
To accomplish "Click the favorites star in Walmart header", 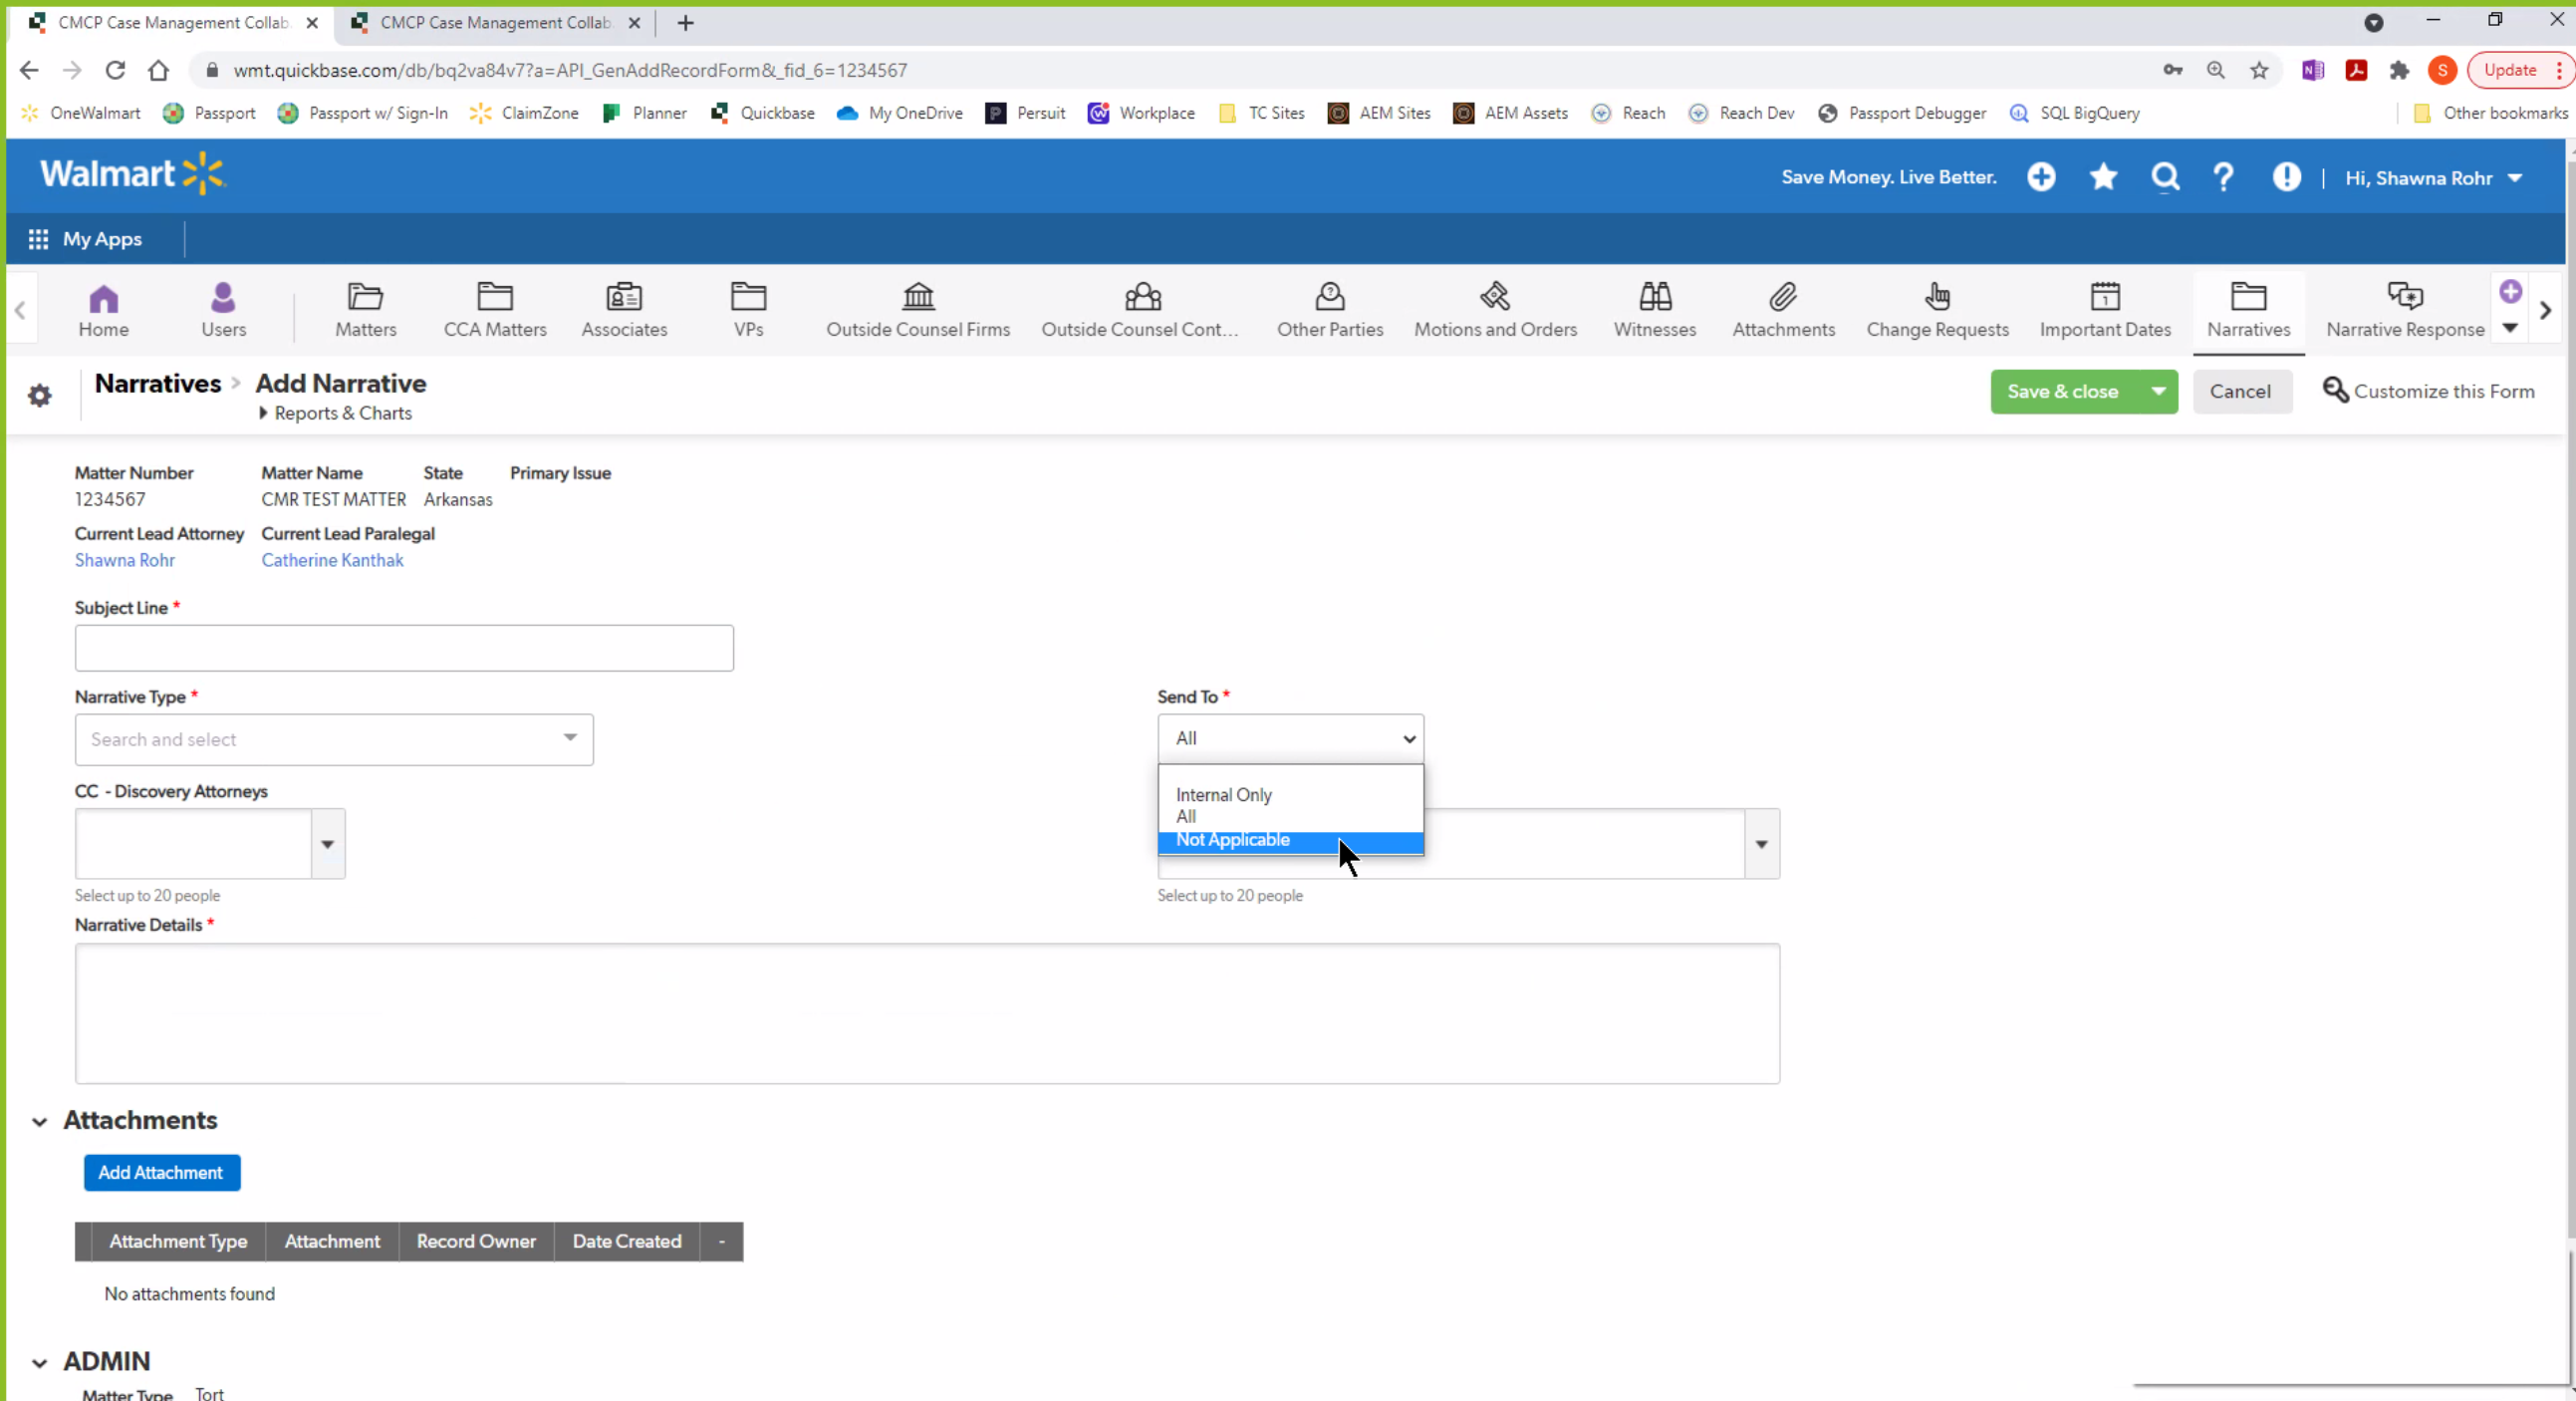I will tap(2103, 177).
